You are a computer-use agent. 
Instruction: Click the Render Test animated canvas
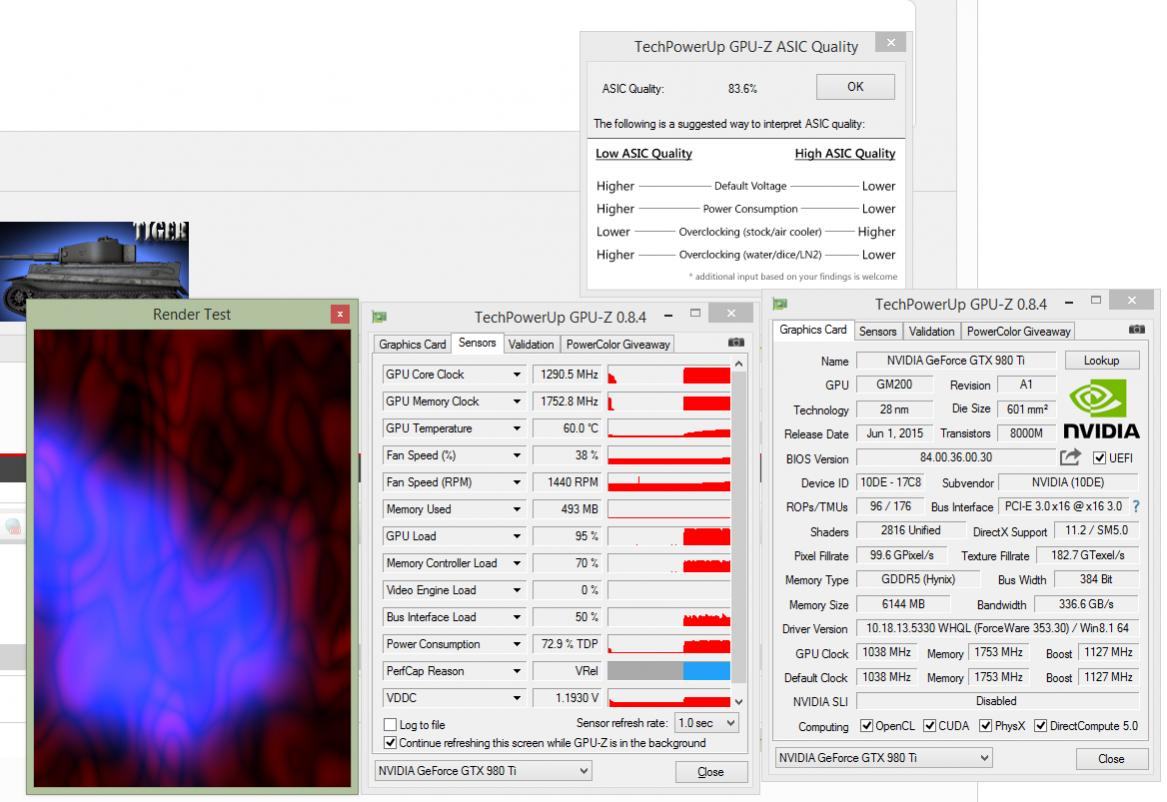(x=192, y=558)
